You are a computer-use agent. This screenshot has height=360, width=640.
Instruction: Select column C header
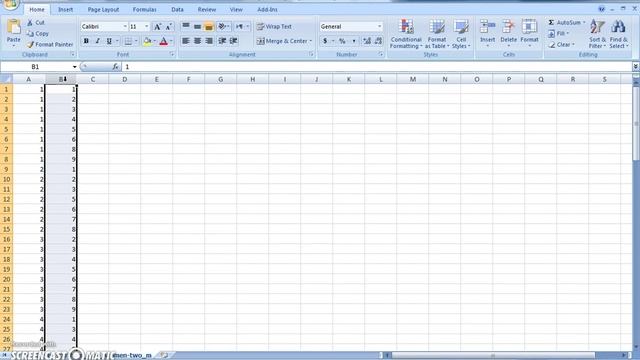coord(93,79)
